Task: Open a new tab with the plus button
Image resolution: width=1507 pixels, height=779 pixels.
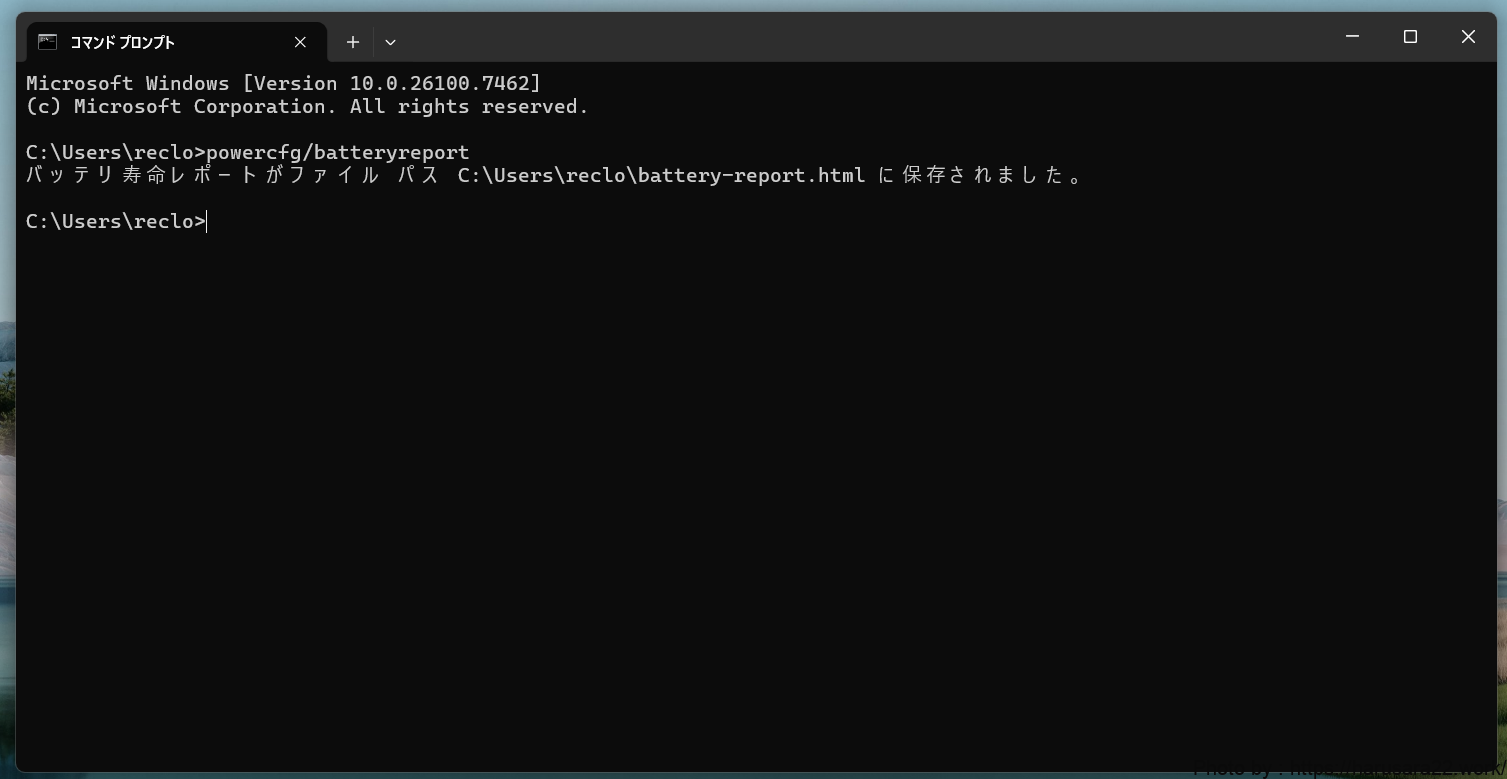Action: [x=352, y=42]
